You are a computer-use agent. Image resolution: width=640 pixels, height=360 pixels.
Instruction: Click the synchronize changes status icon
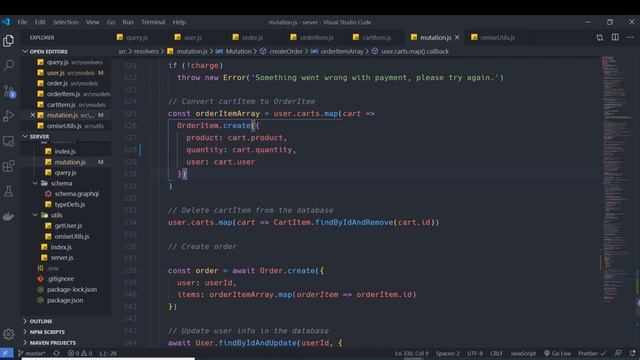tap(56, 353)
